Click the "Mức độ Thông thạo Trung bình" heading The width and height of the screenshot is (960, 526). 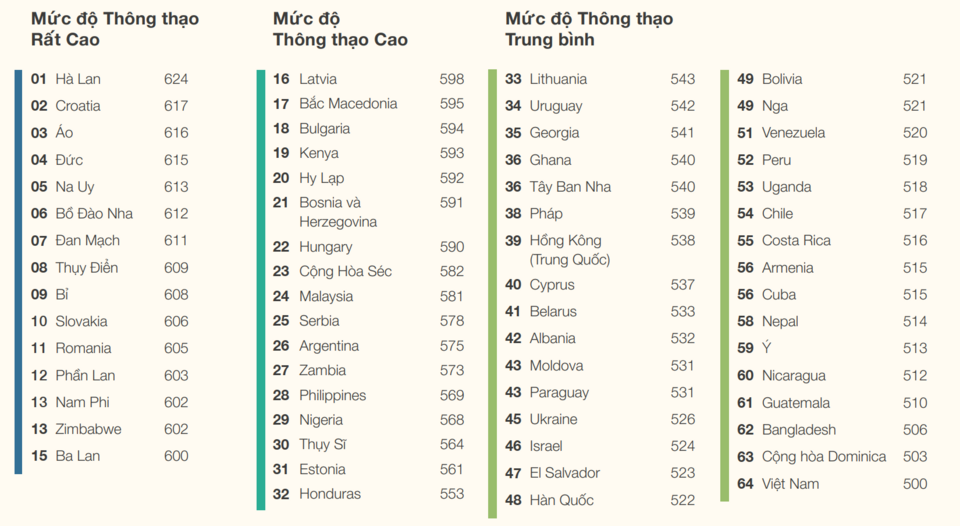[x=589, y=29]
